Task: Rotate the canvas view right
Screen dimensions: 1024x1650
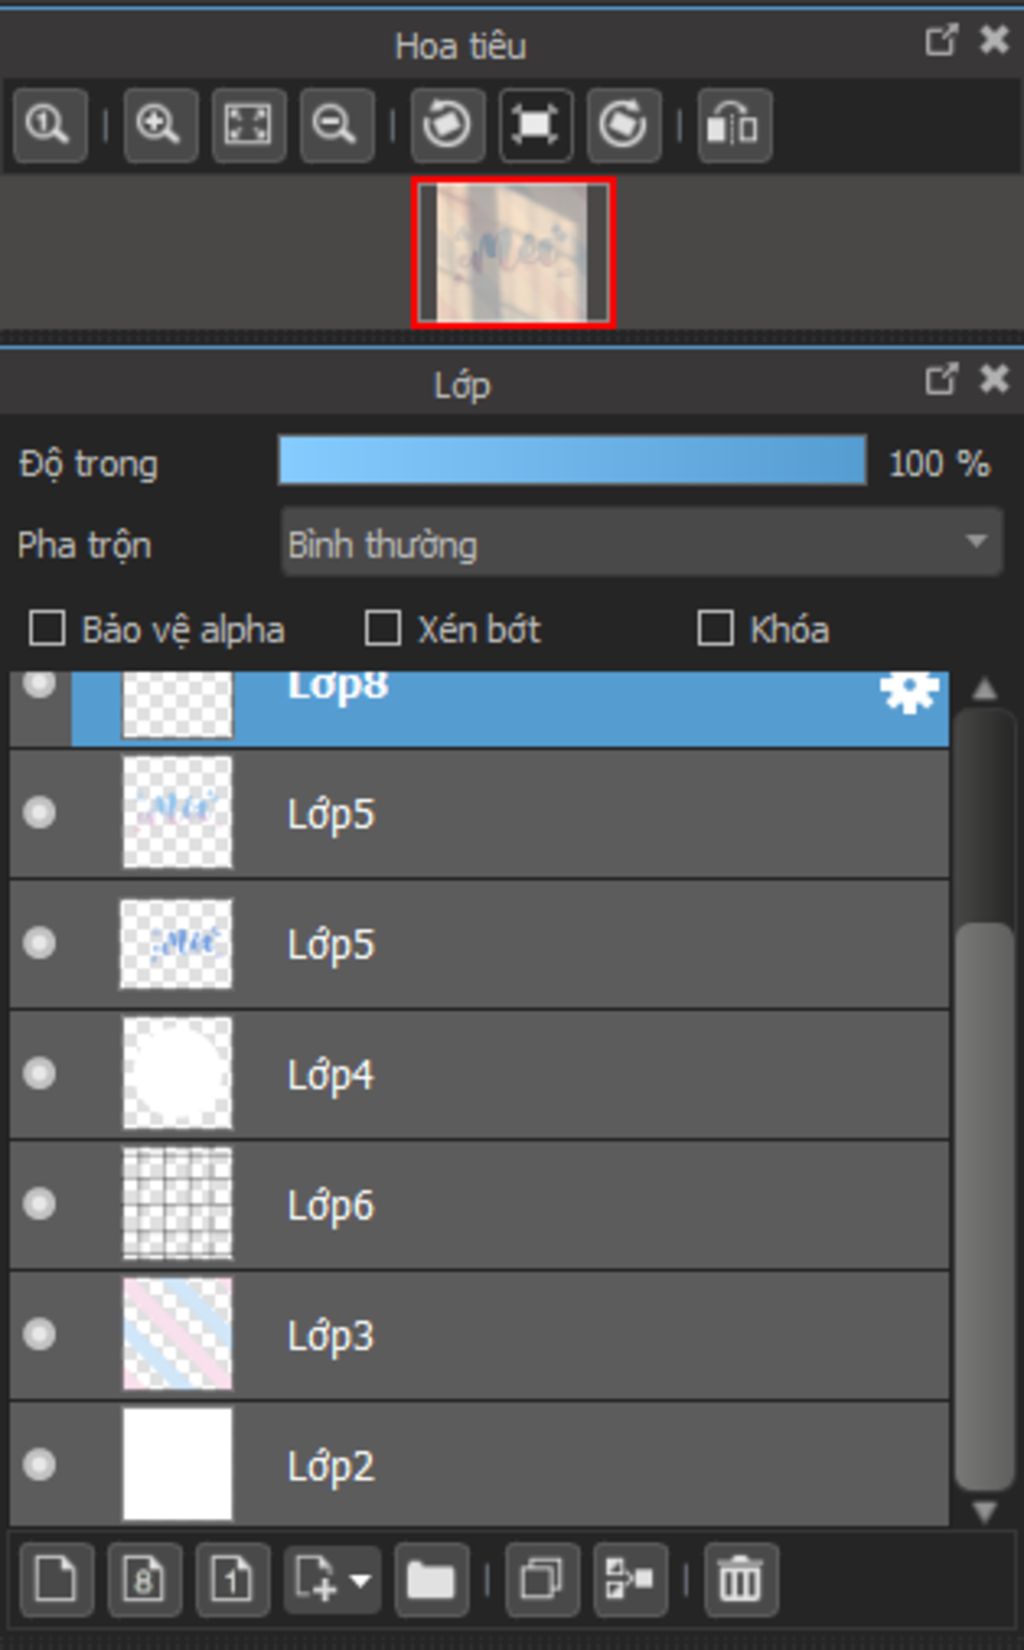Action: [623, 126]
